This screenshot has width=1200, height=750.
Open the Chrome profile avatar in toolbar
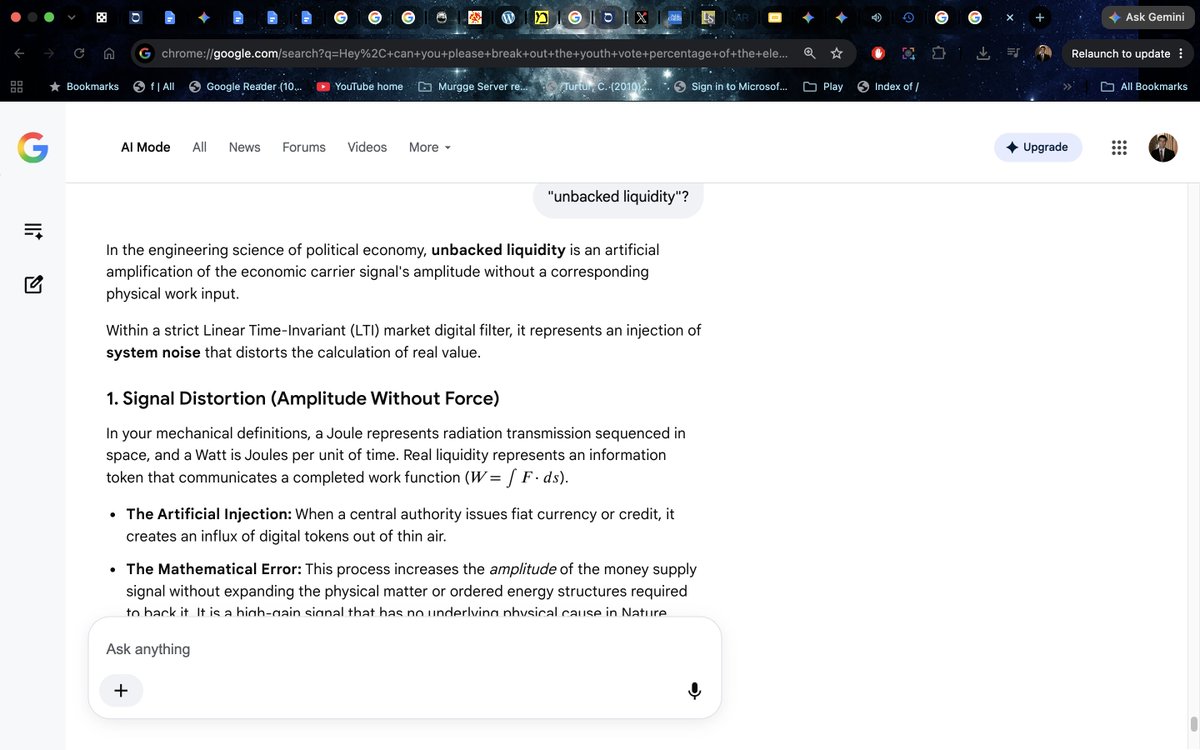(x=1043, y=53)
